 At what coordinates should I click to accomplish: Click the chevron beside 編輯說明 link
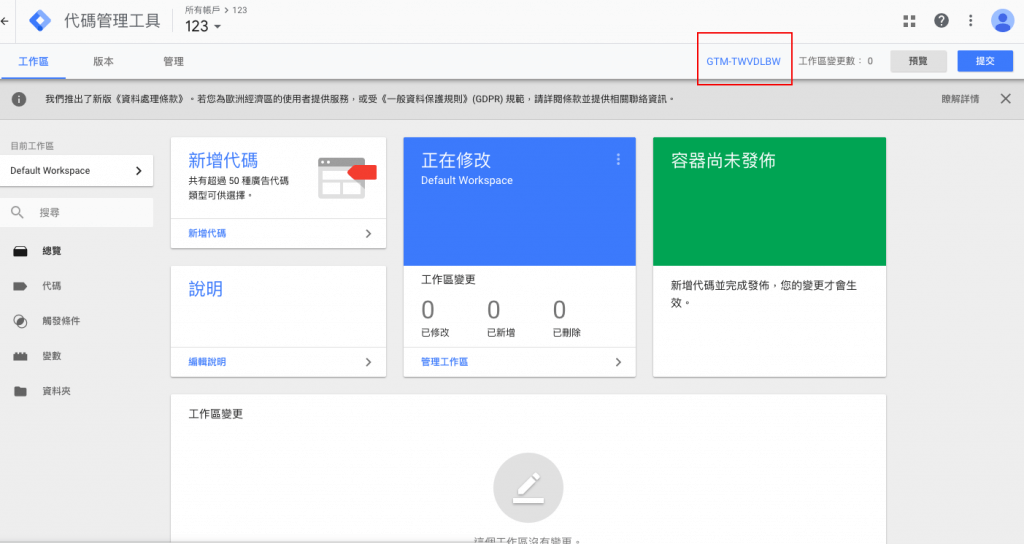pyautogui.click(x=368, y=362)
